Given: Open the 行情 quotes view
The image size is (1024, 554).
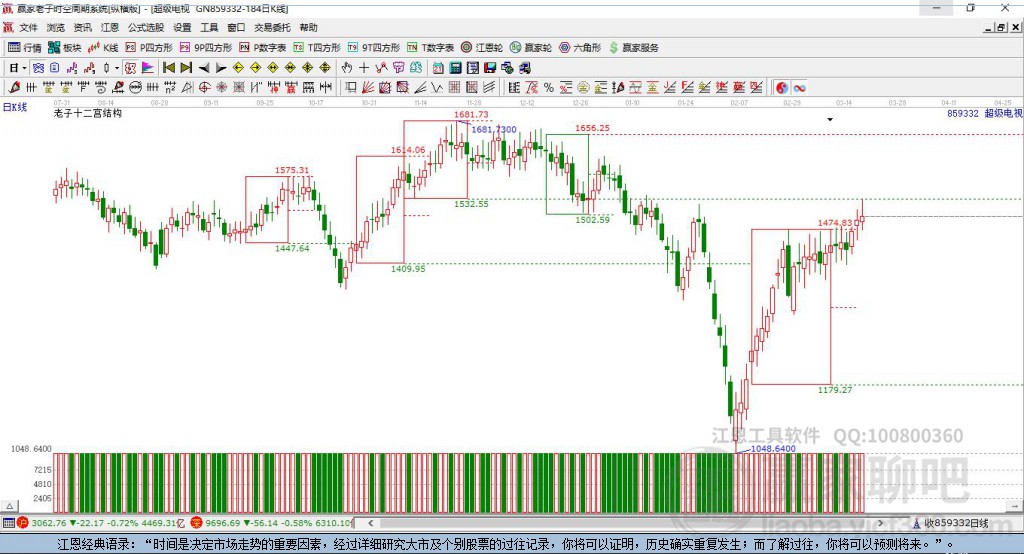Looking at the screenshot, I should [24, 47].
